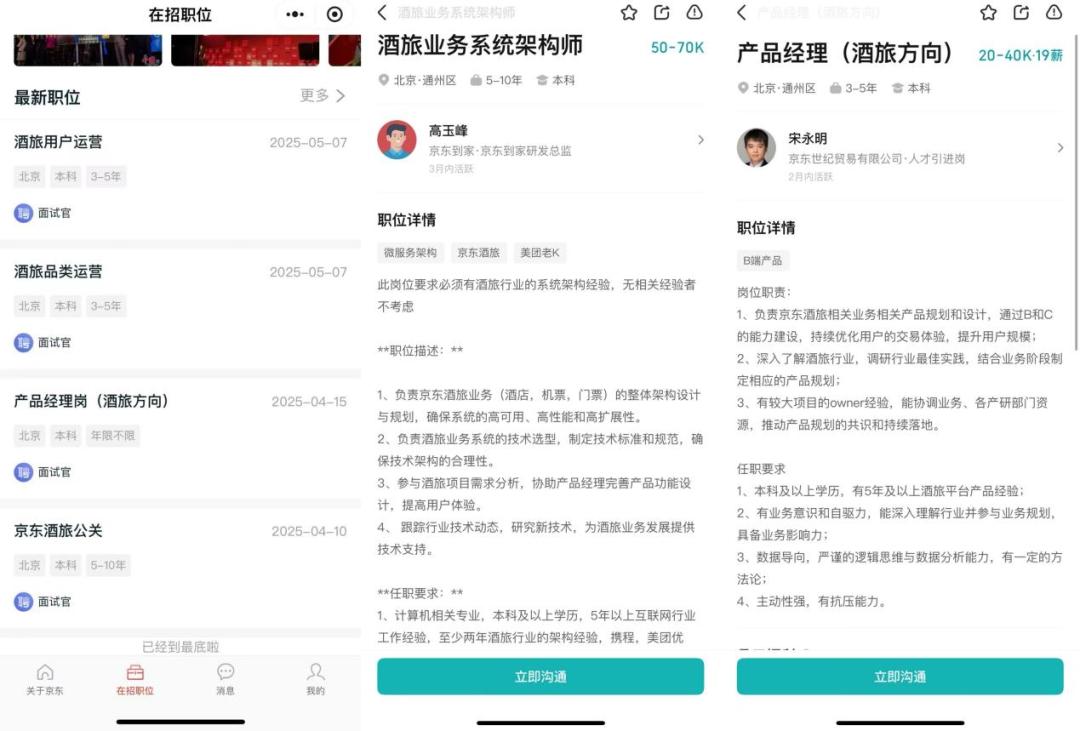Open the first banner photo thumbnail
The image size is (1080, 731).
88,50
